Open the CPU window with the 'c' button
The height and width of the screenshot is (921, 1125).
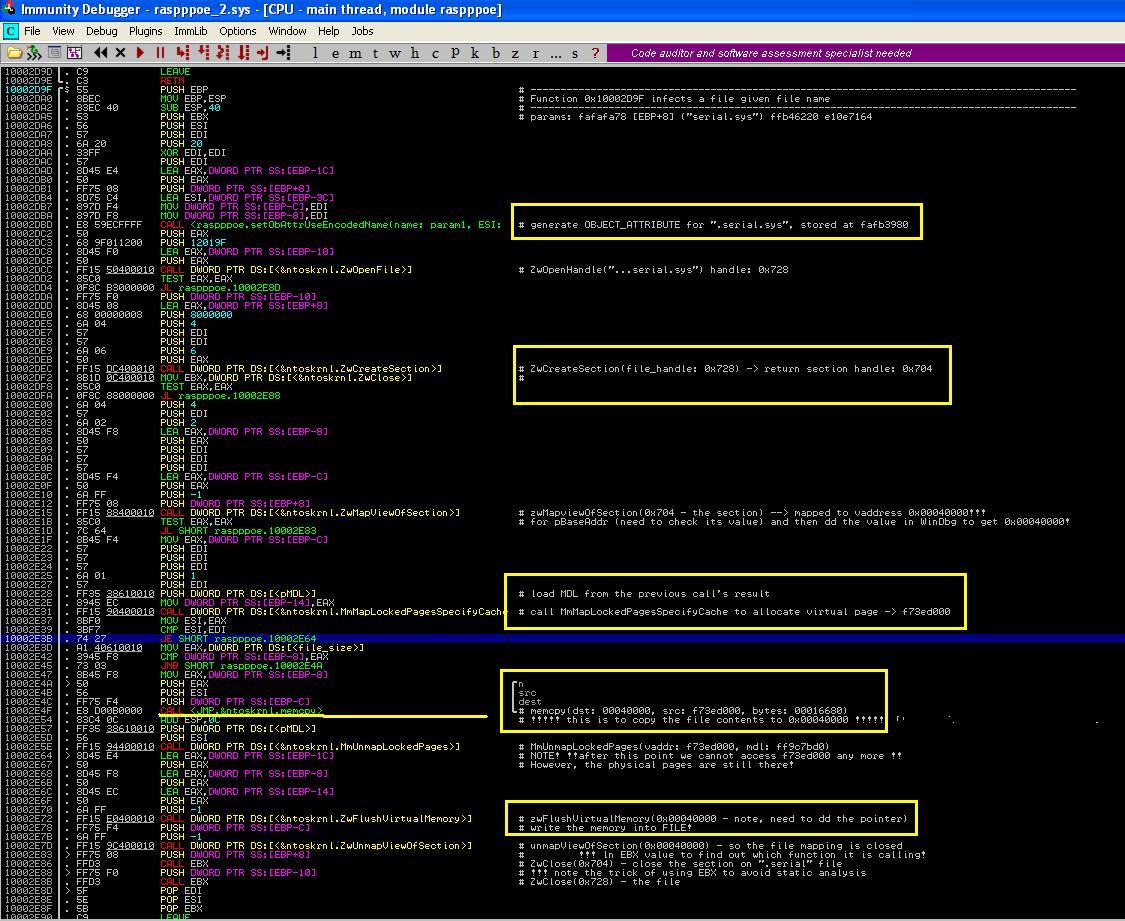pyautogui.click(x=435, y=54)
